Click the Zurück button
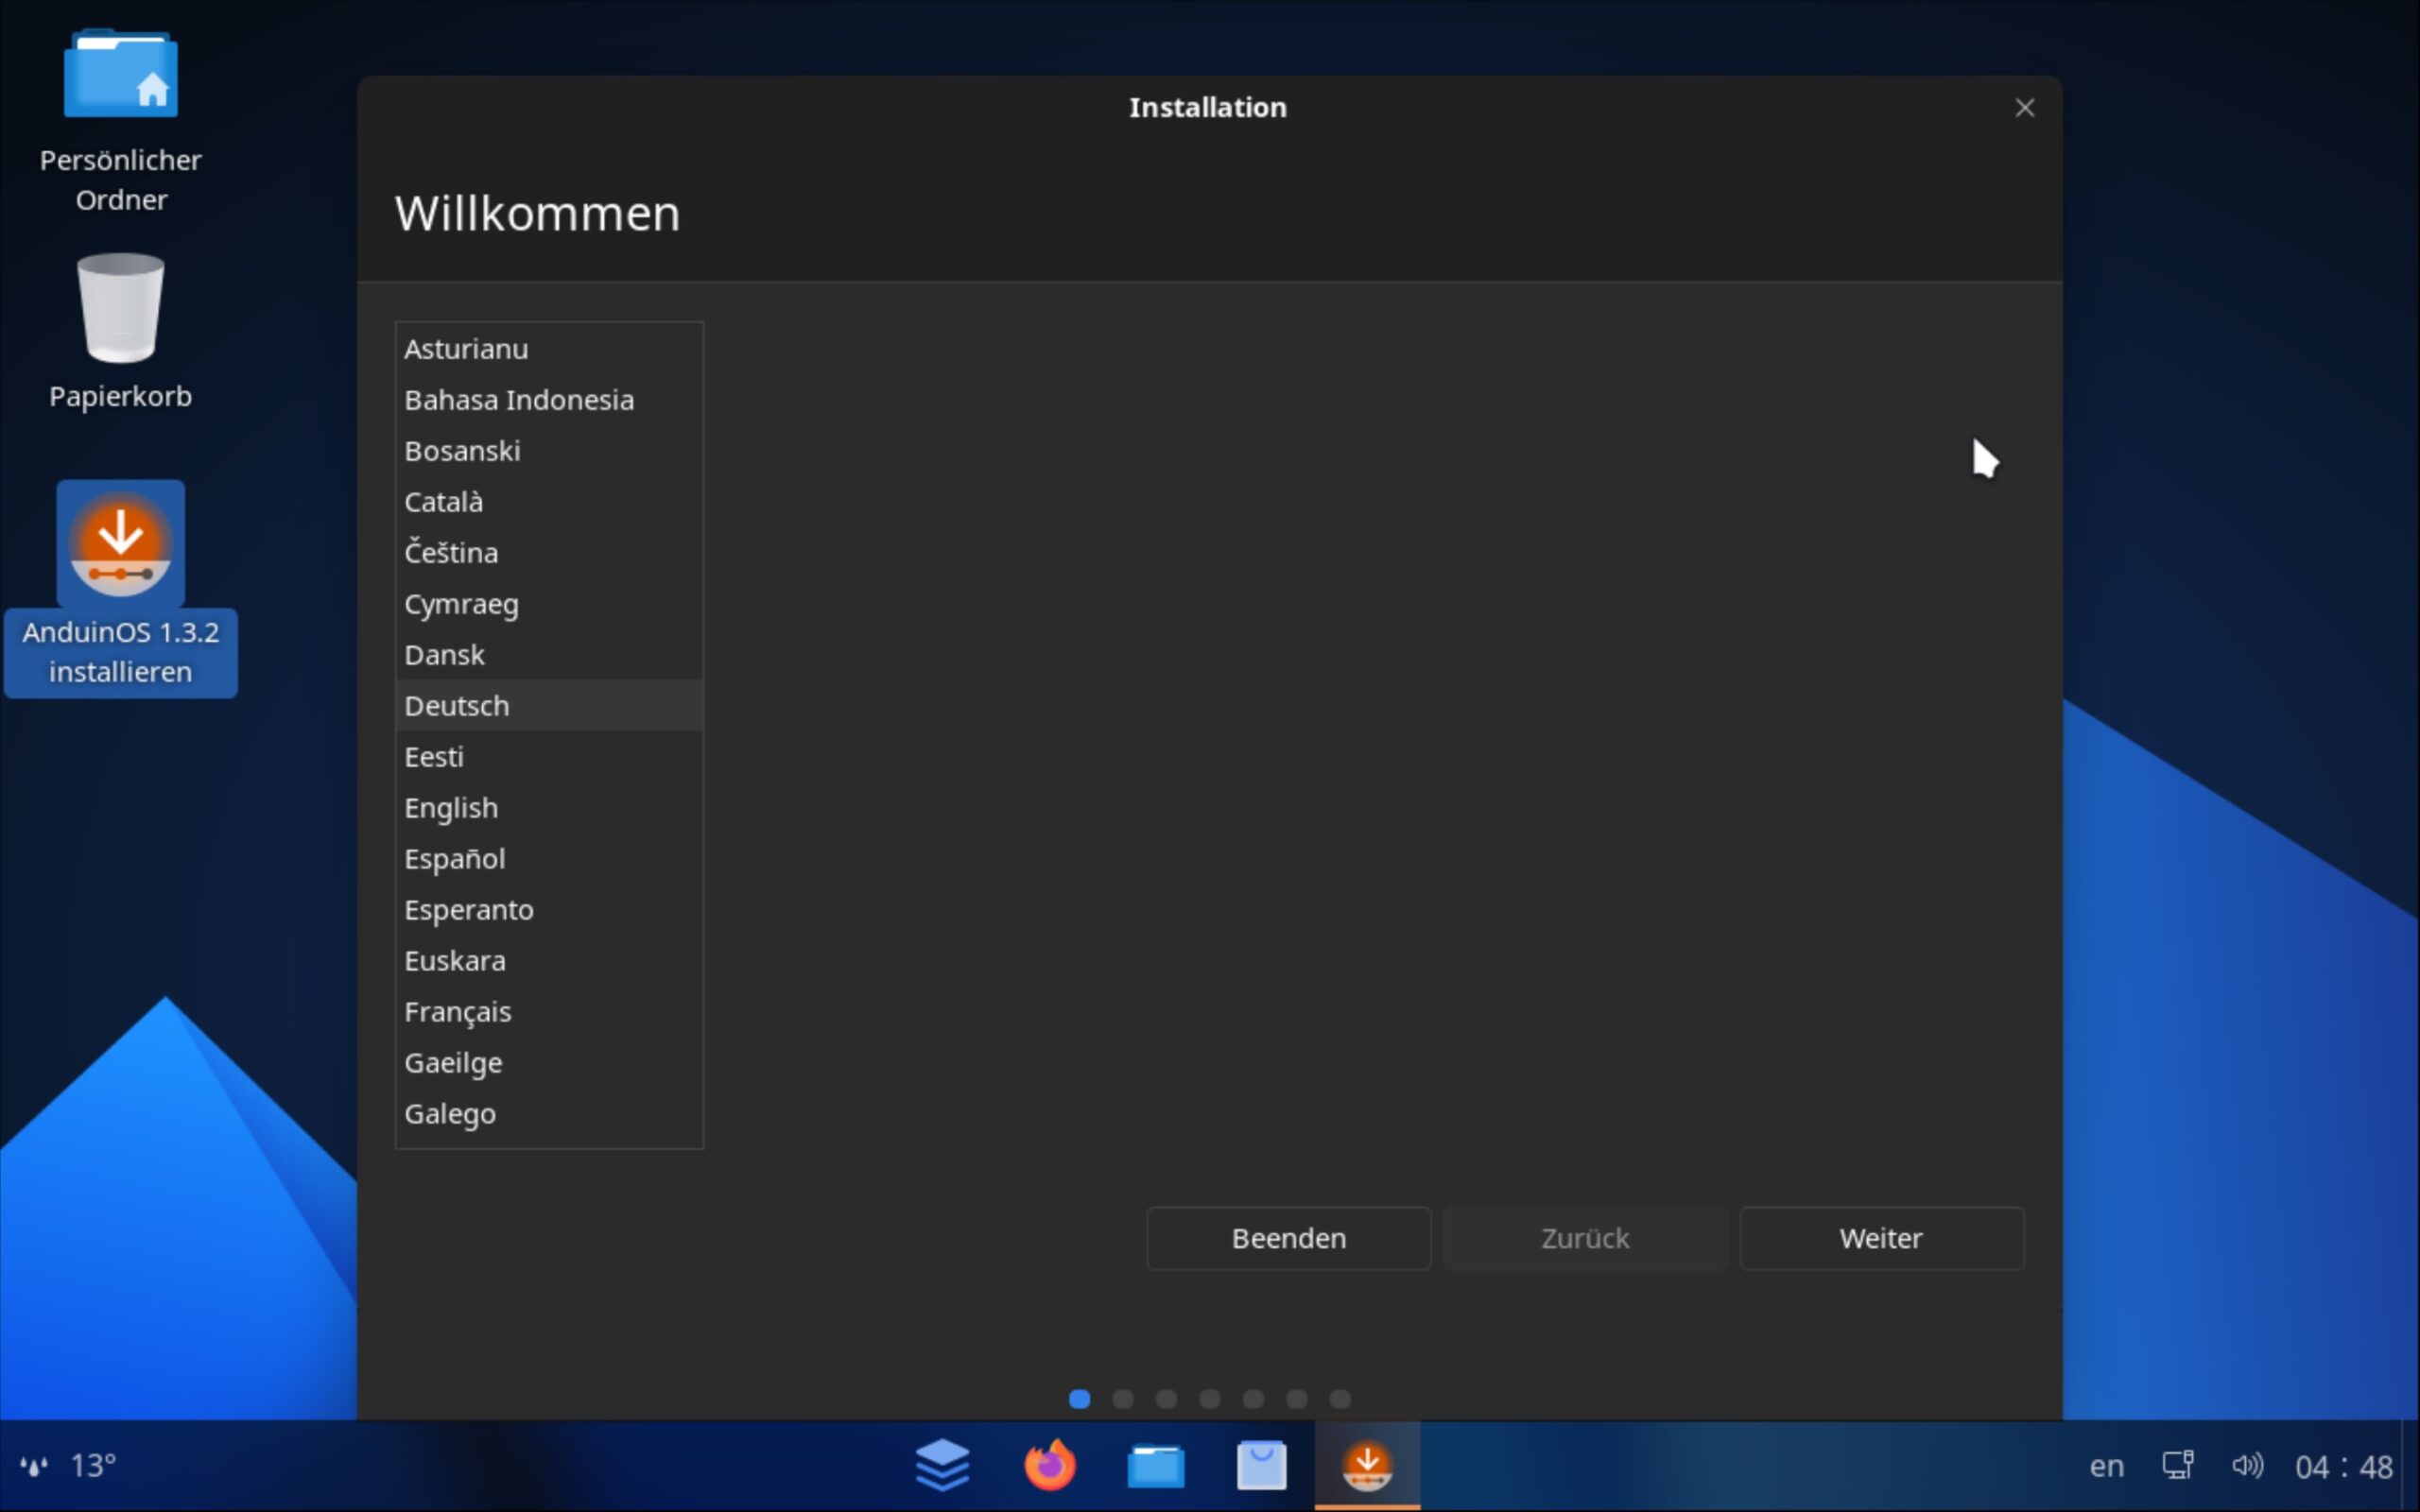2420x1512 pixels. 1585,1238
